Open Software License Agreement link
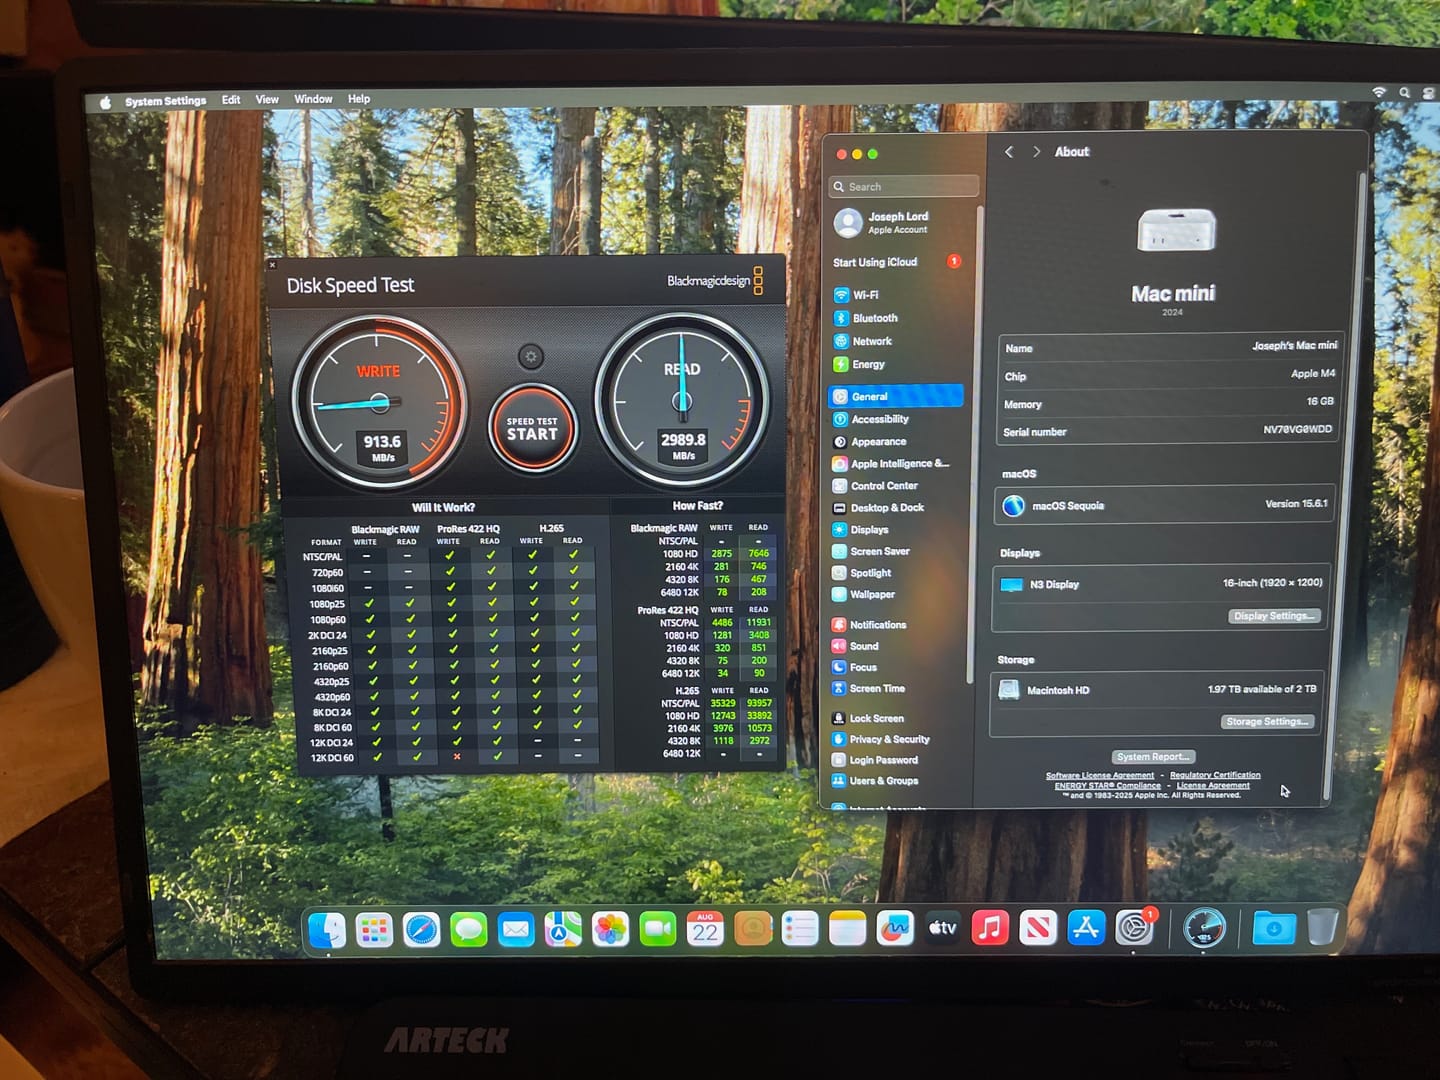1440x1080 pixels. pyautogui.click(x=1100, y=775)
